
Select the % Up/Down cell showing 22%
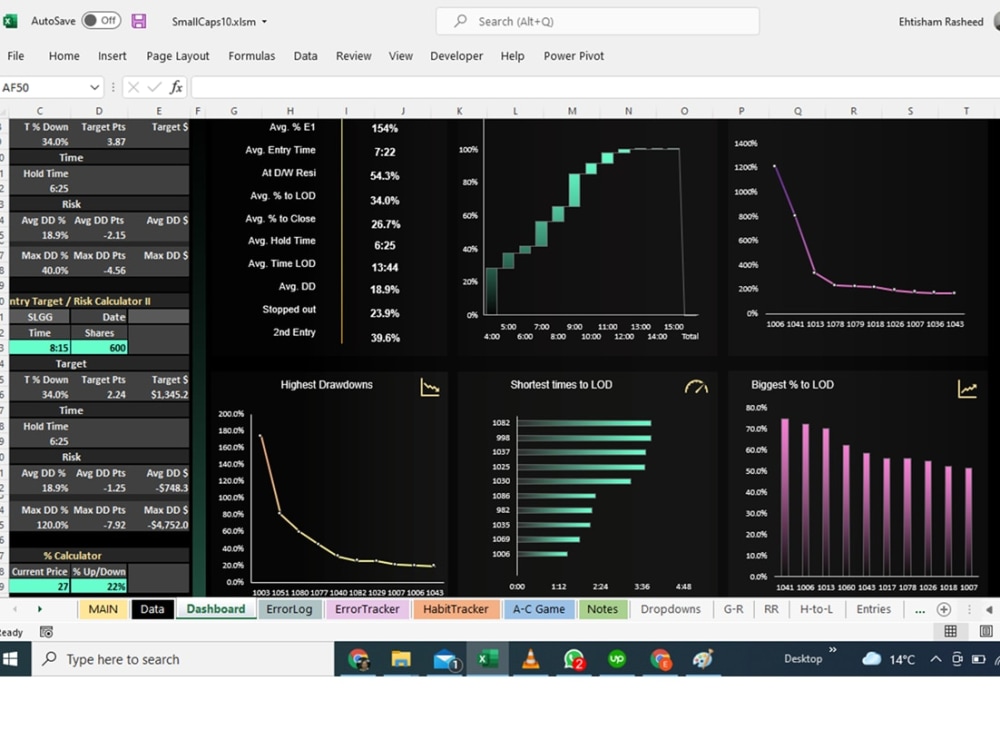(99, 587)
